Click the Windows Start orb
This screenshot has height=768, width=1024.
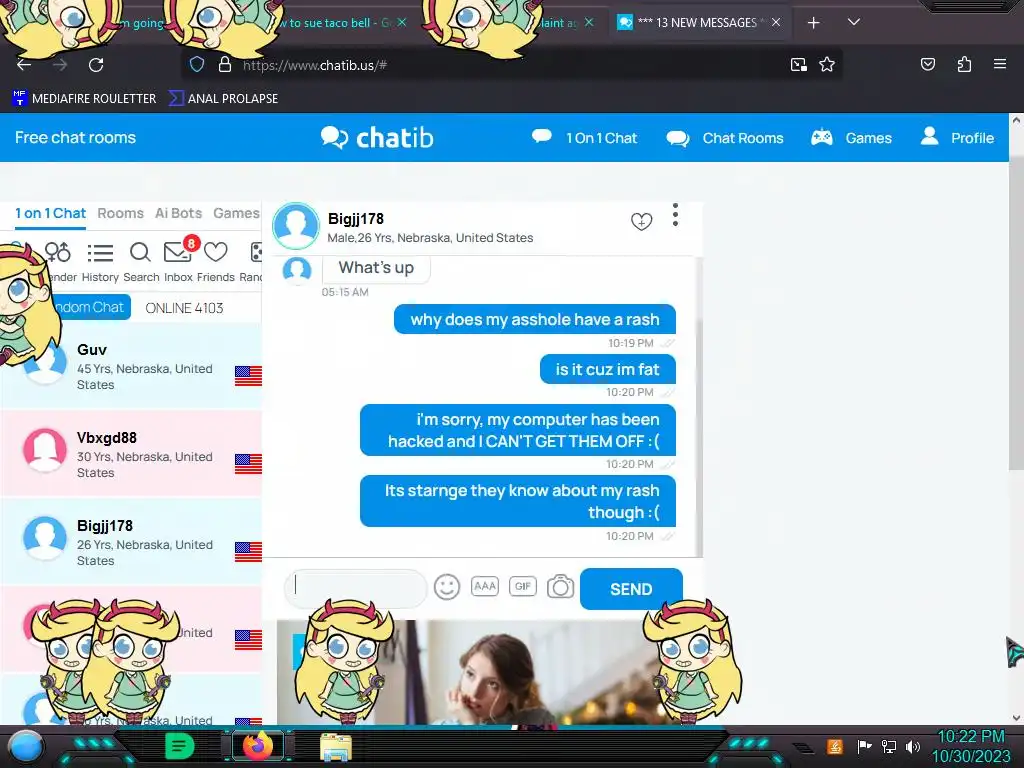click(27, 748)
